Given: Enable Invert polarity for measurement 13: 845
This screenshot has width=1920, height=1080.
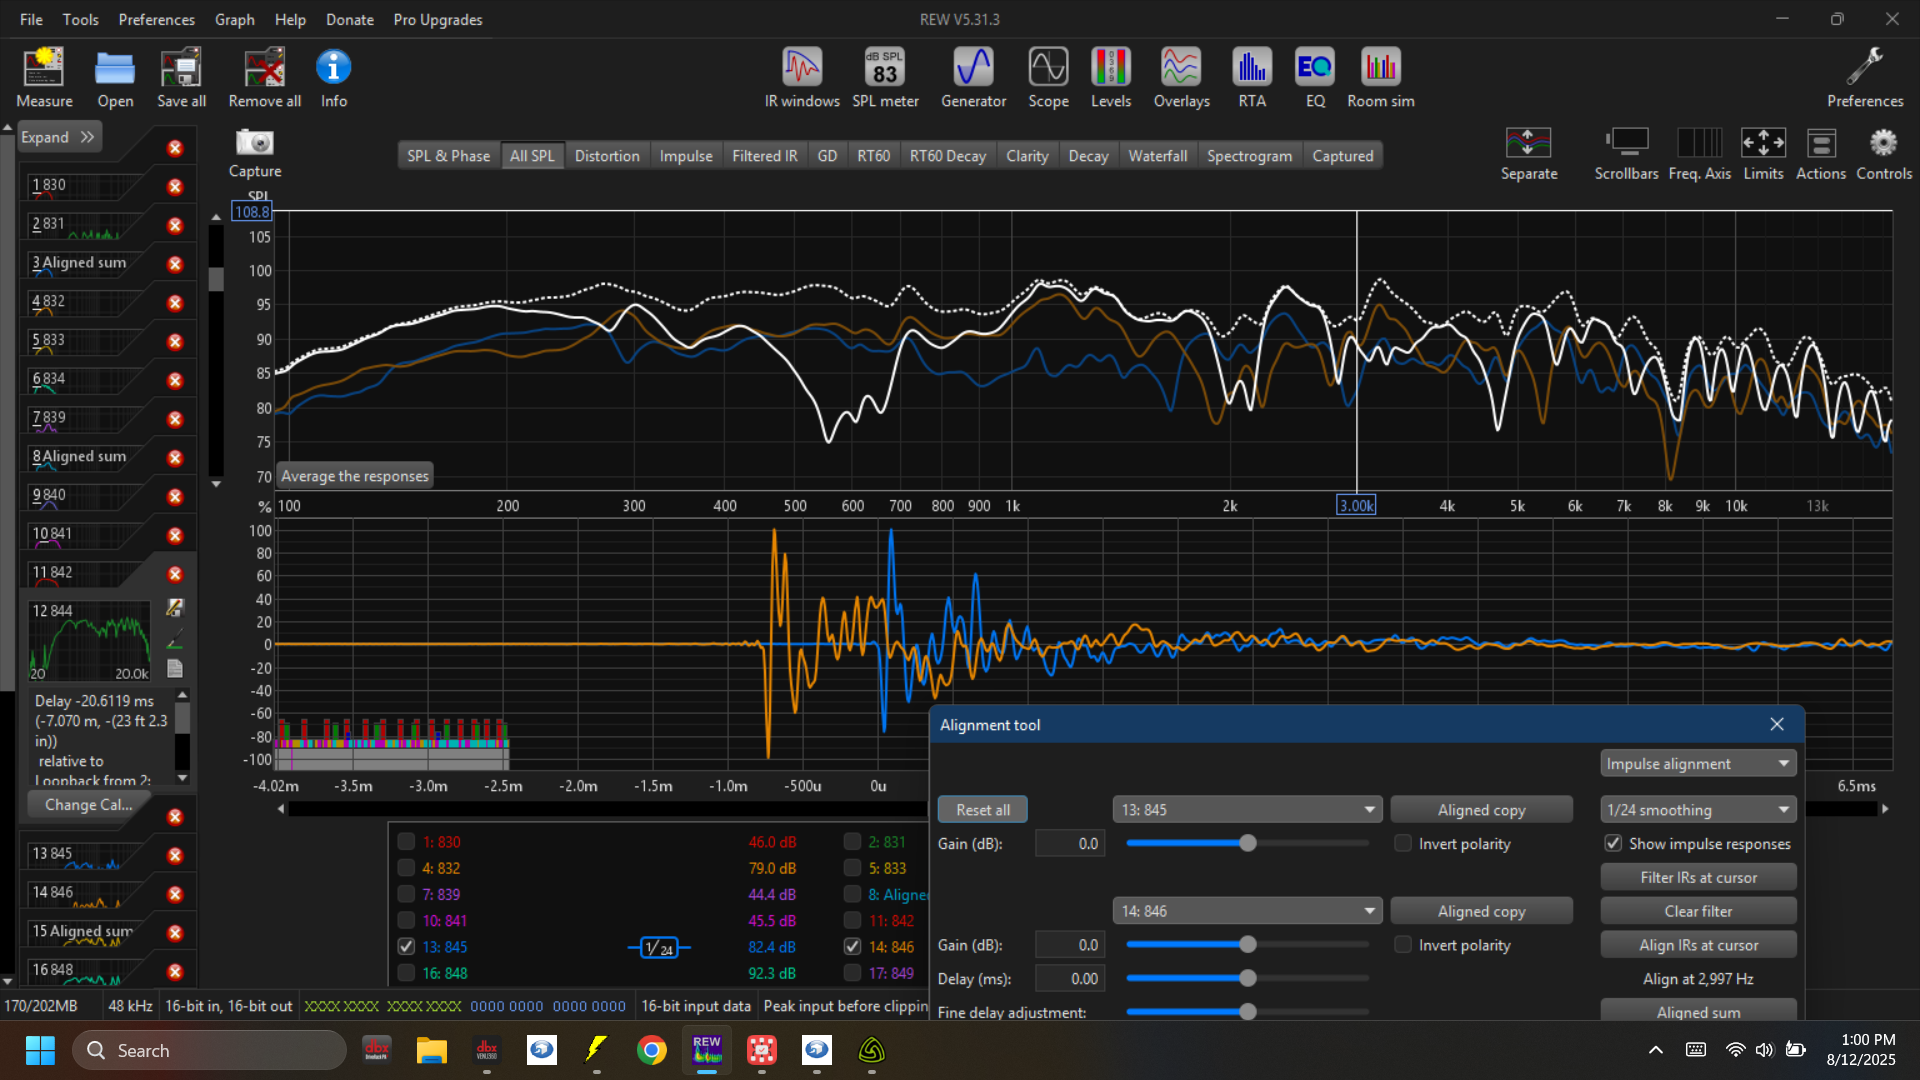Looking at the screenshot, I should click(1403, 843).
